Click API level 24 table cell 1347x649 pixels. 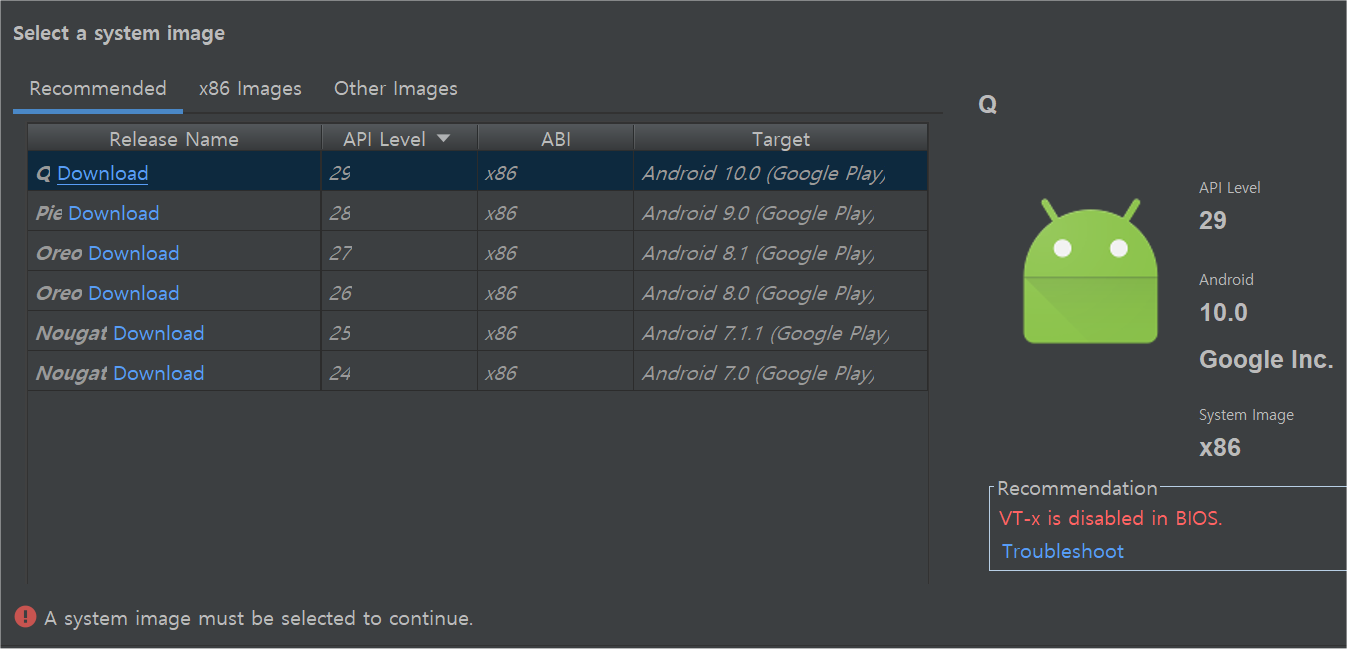tap(399, 373)
